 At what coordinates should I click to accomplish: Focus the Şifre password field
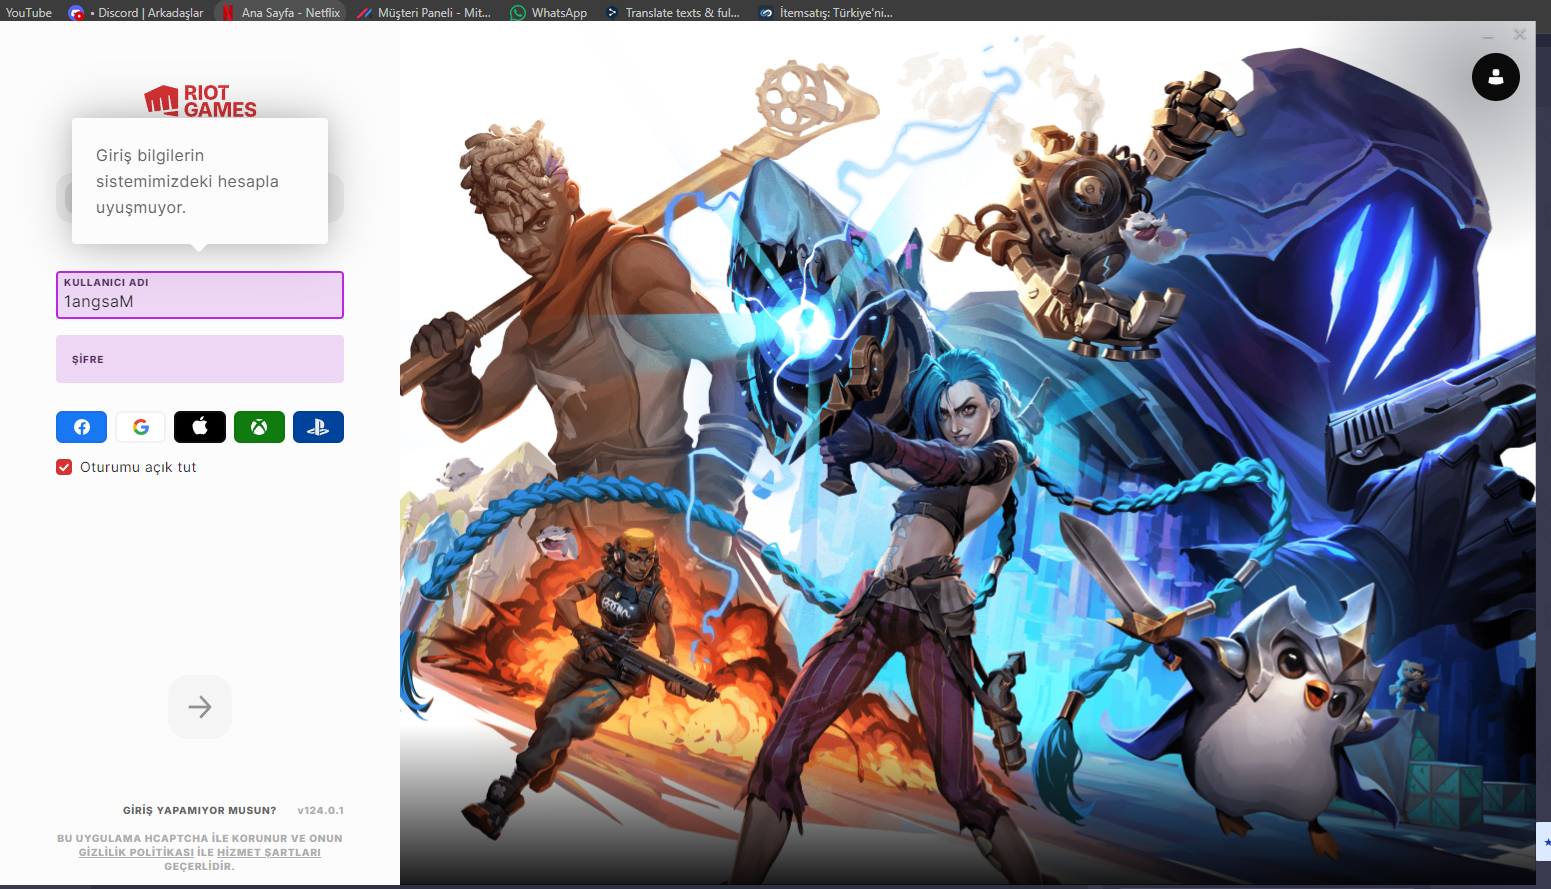tap(200, 359)
